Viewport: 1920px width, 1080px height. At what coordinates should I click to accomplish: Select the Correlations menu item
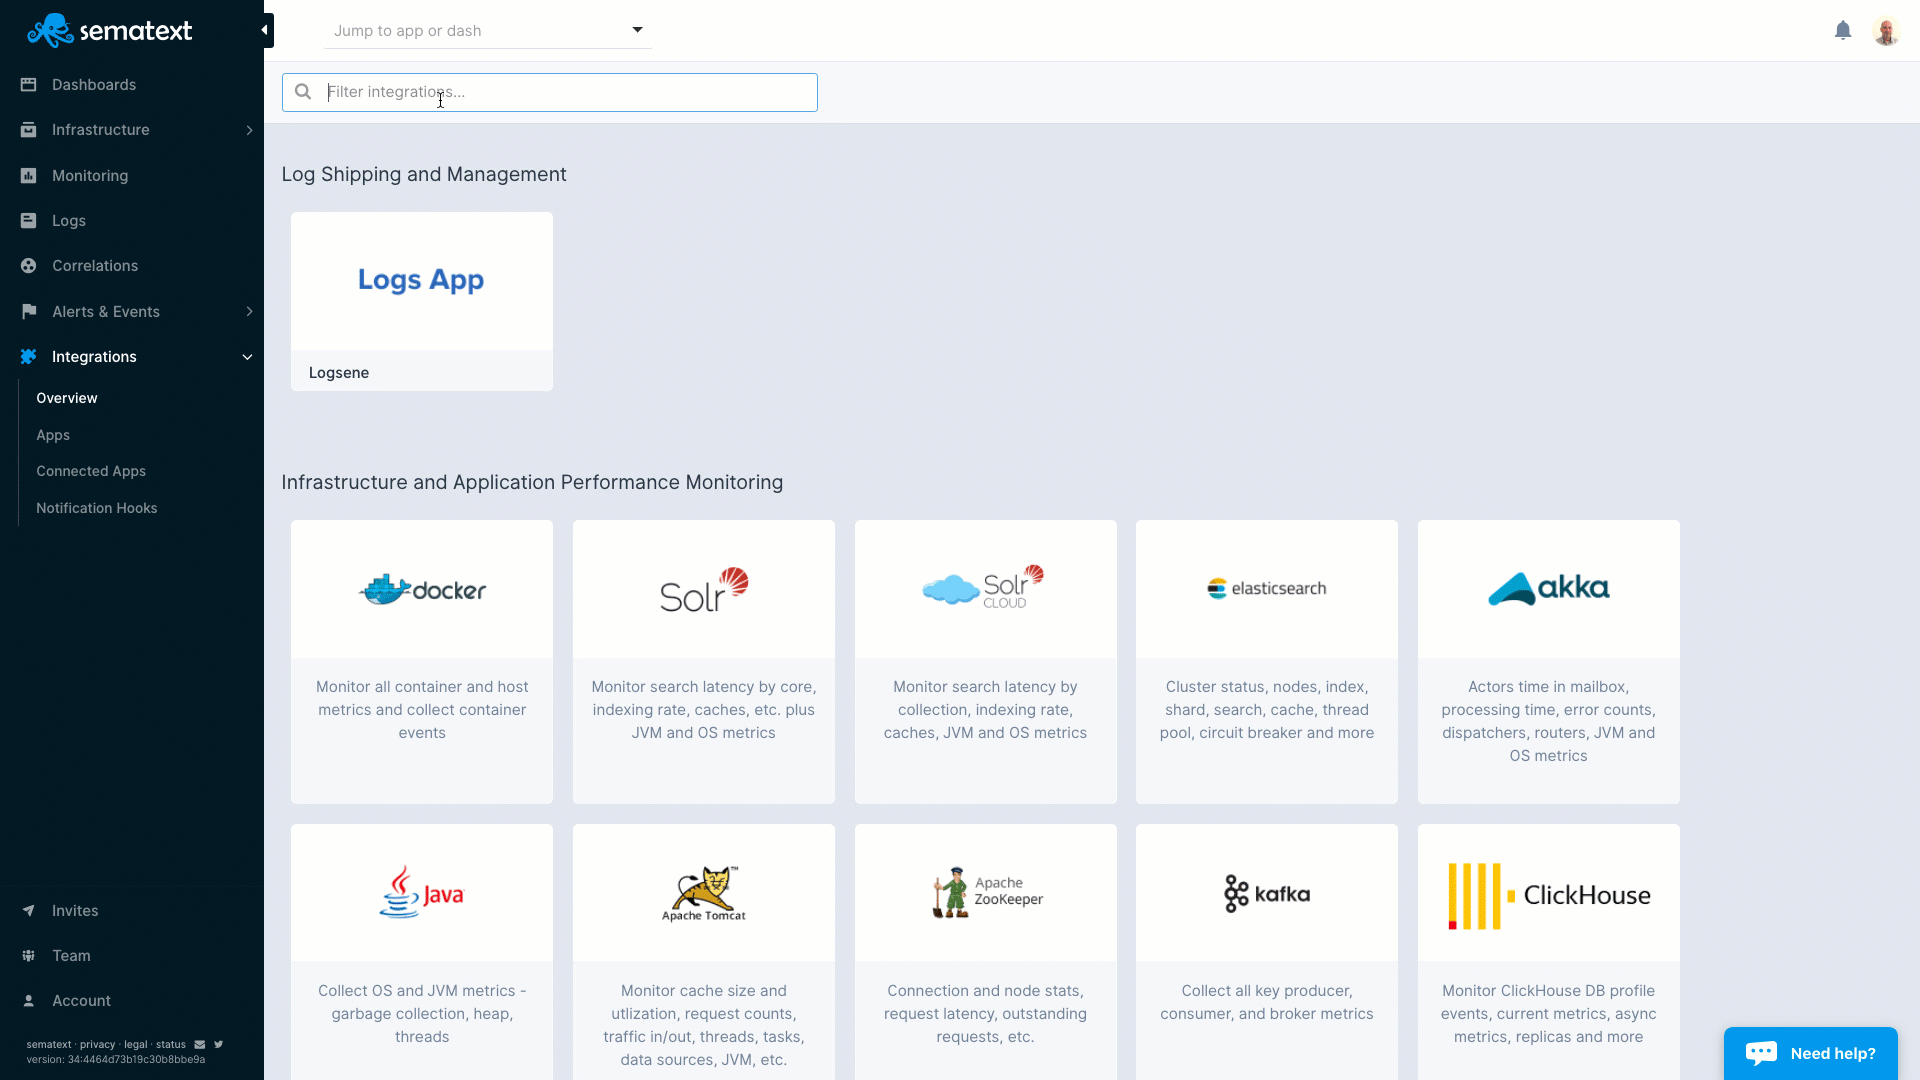[95, 265]
